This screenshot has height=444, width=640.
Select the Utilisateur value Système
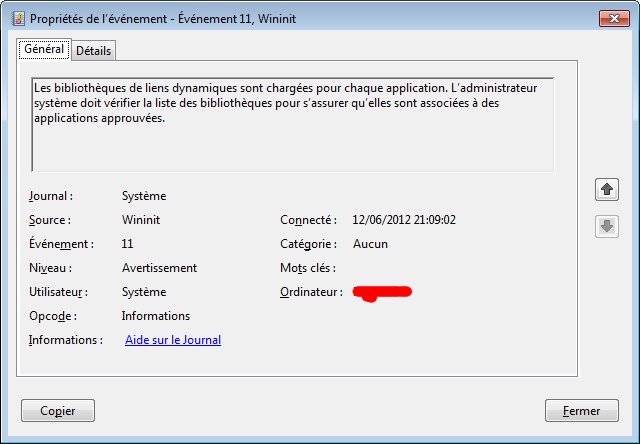(144, 292)
